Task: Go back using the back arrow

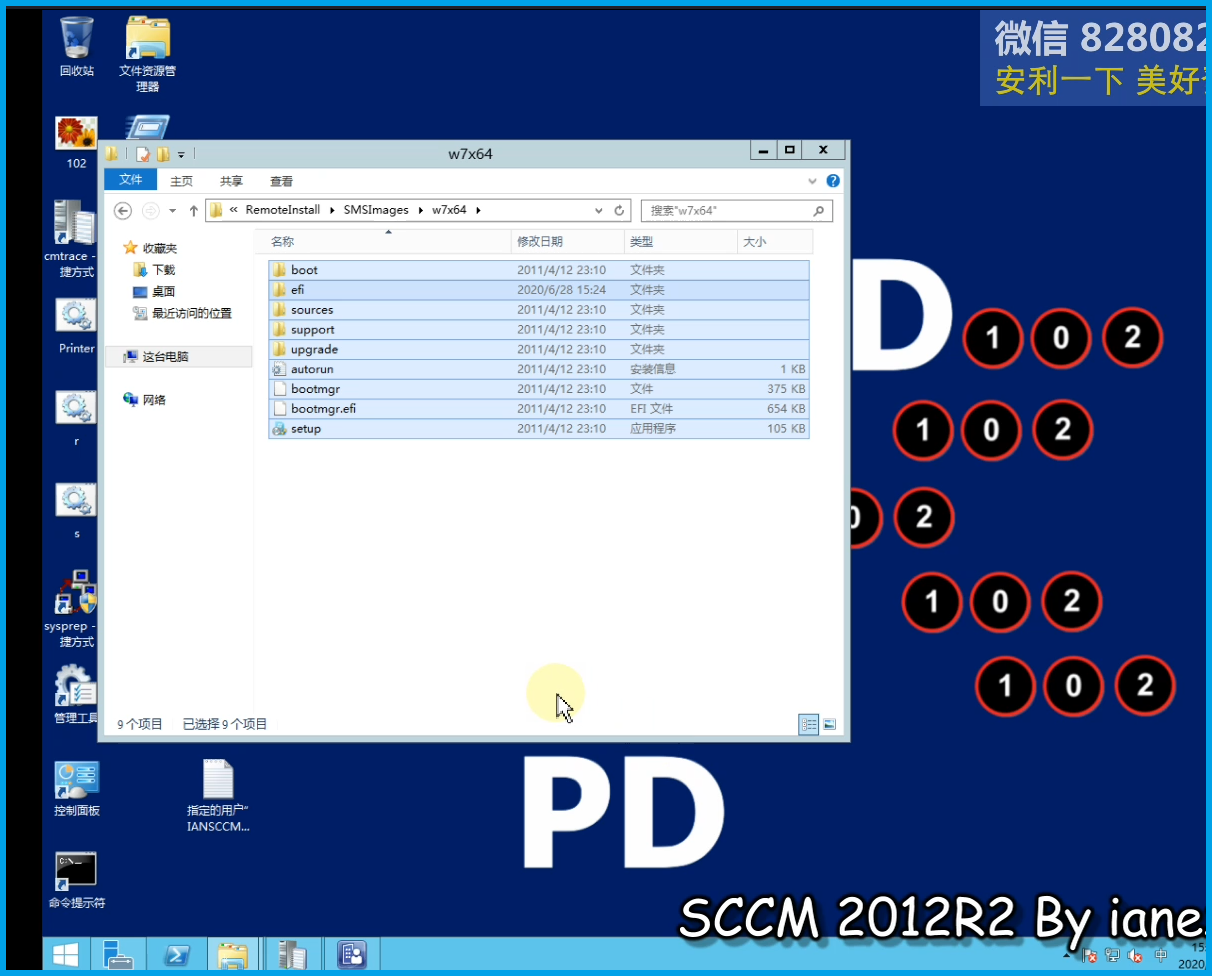Action: pyautogui.click(x=123, y=211)
